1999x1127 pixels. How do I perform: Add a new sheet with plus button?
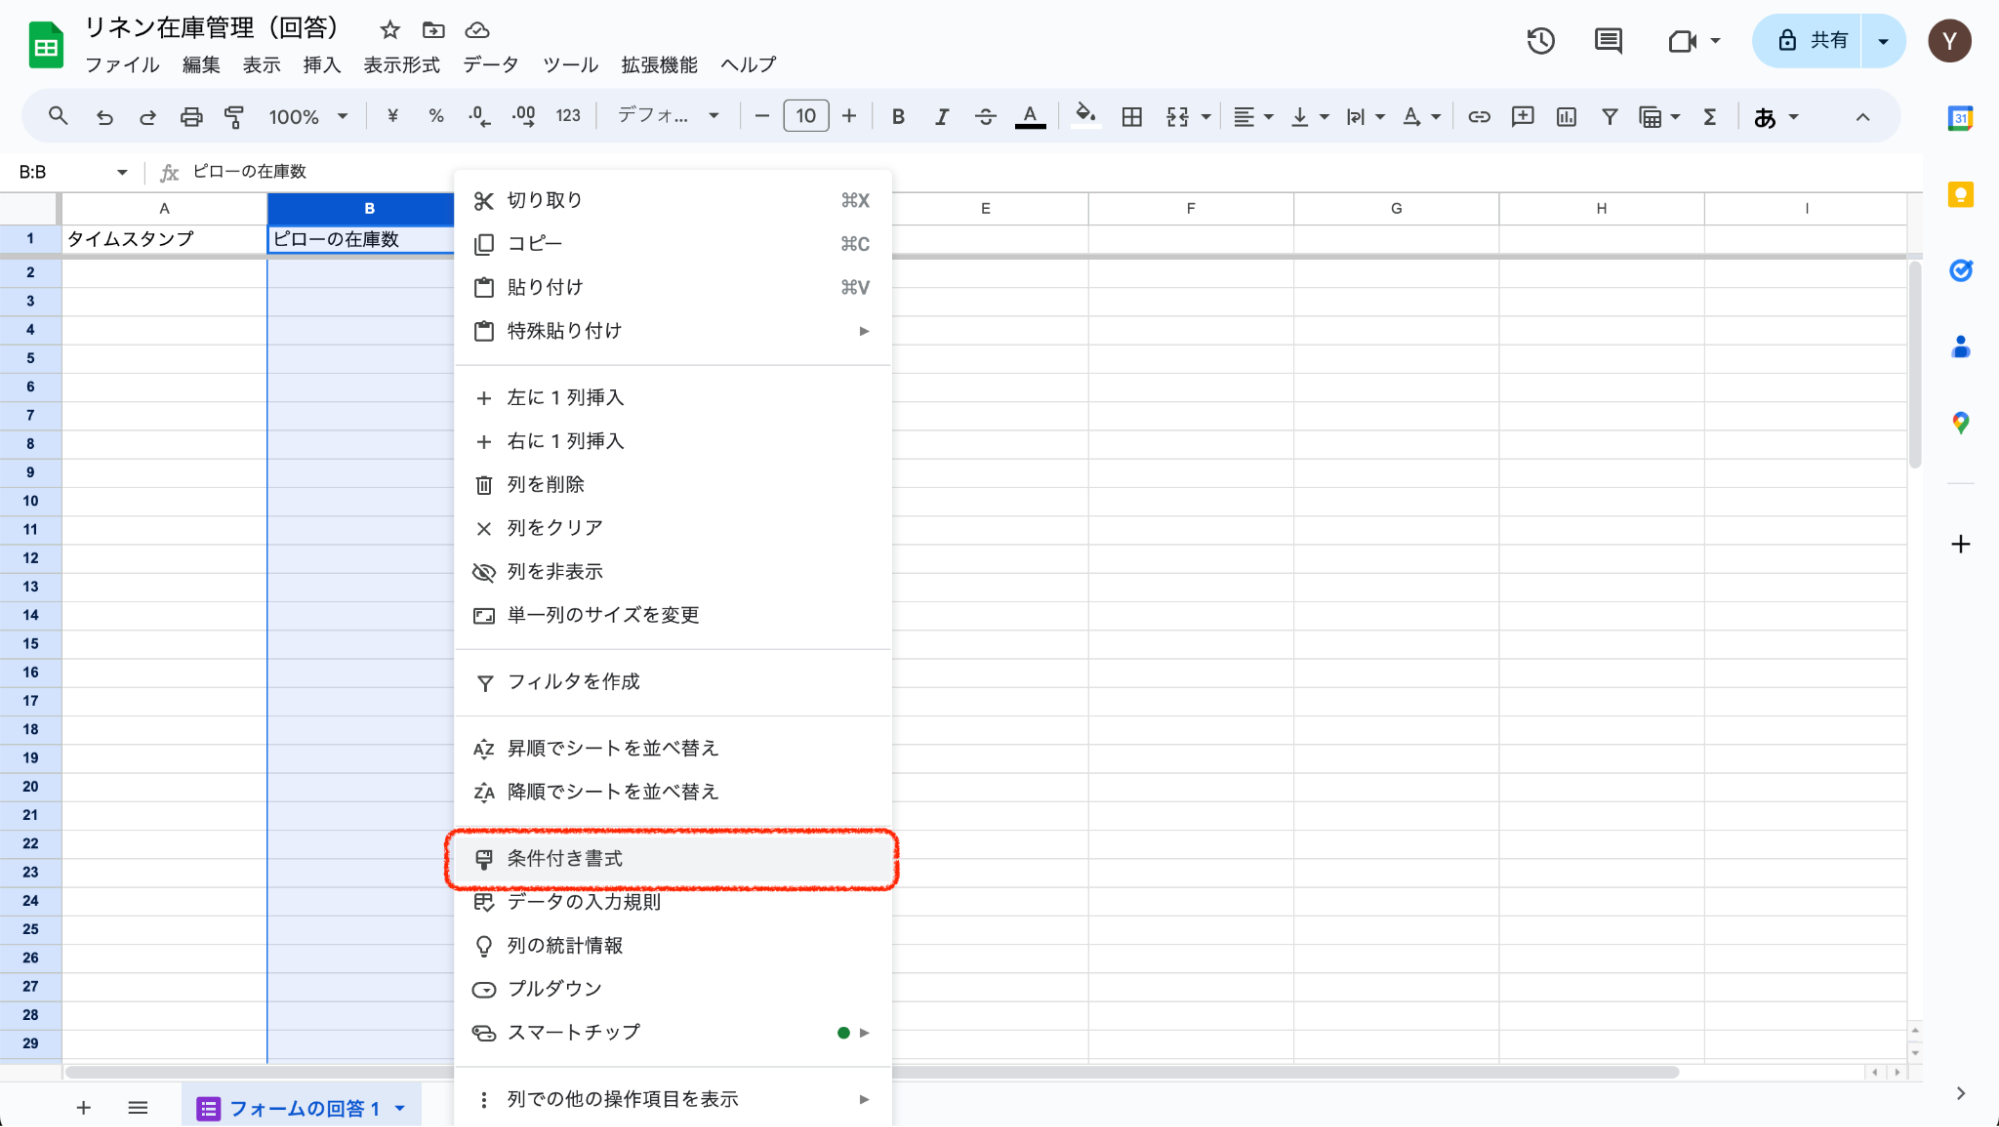(x=84, y=1107)
